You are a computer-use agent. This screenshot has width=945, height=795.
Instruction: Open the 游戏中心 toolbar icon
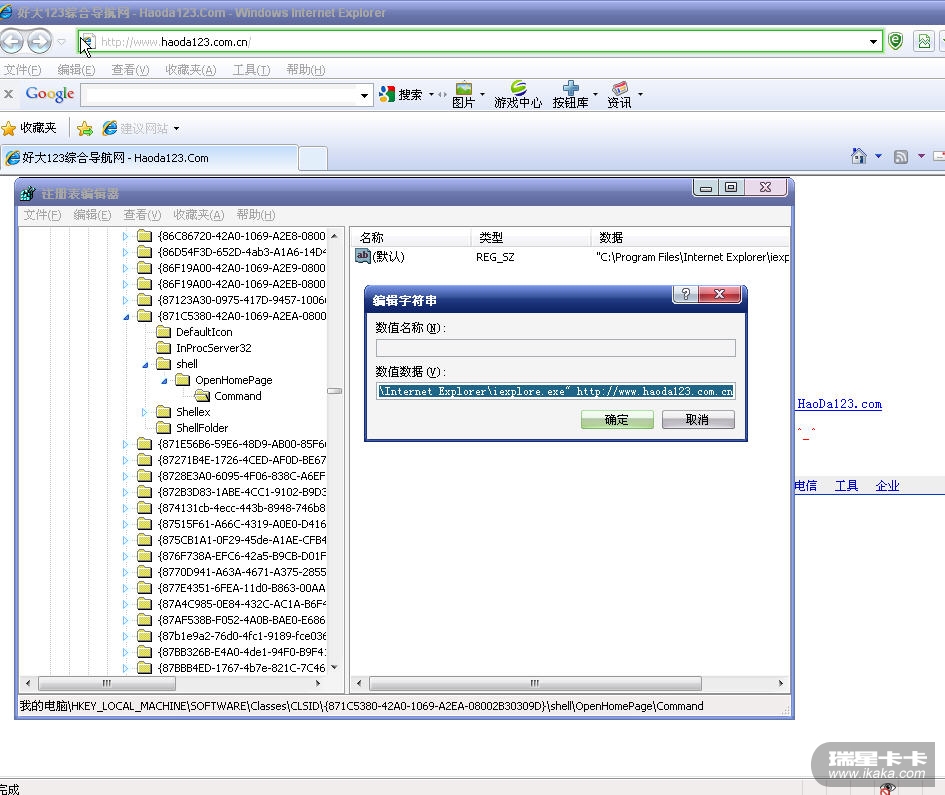coord(518,95)
